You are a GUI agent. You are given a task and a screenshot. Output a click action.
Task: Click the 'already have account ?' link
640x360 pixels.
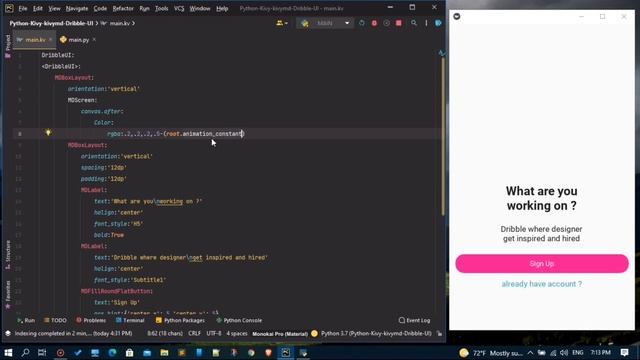(x=542, y=284)
